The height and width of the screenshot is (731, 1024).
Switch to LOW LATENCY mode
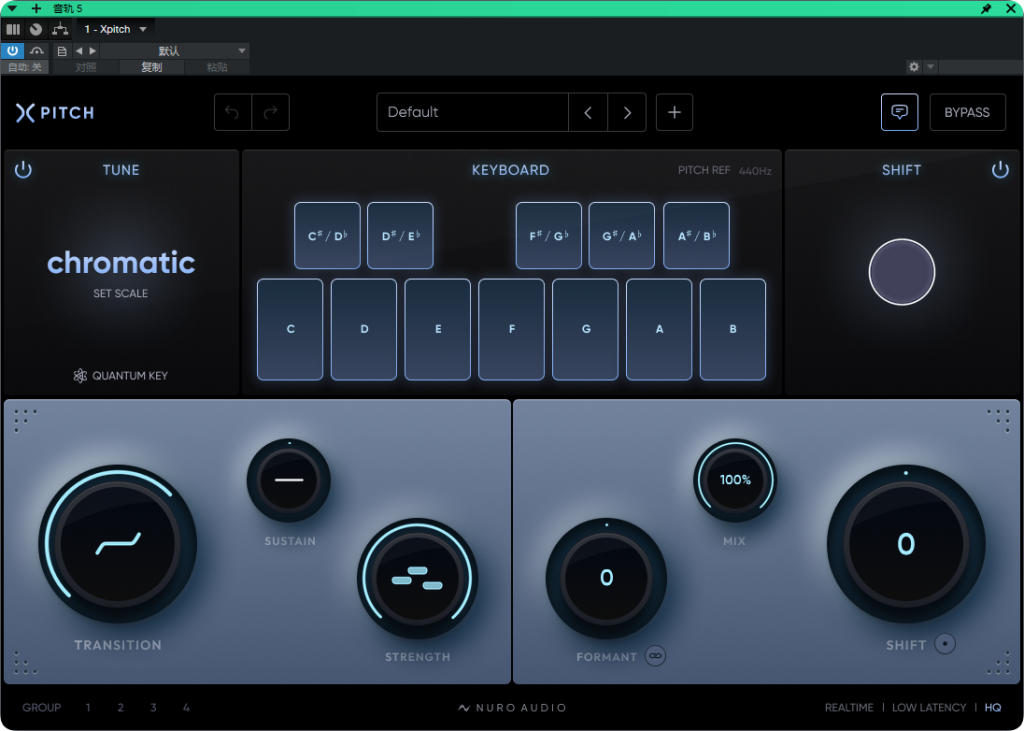(929, 707)
